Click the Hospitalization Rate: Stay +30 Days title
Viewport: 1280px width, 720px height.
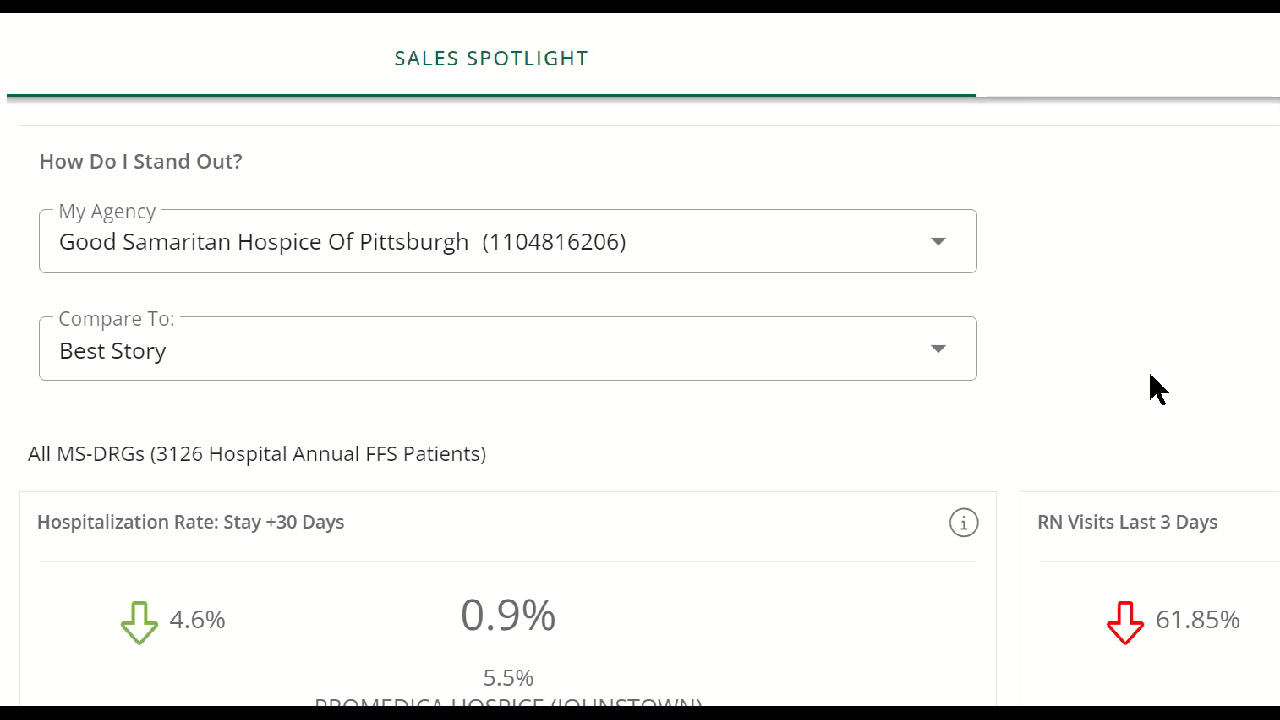coord(190,522)
